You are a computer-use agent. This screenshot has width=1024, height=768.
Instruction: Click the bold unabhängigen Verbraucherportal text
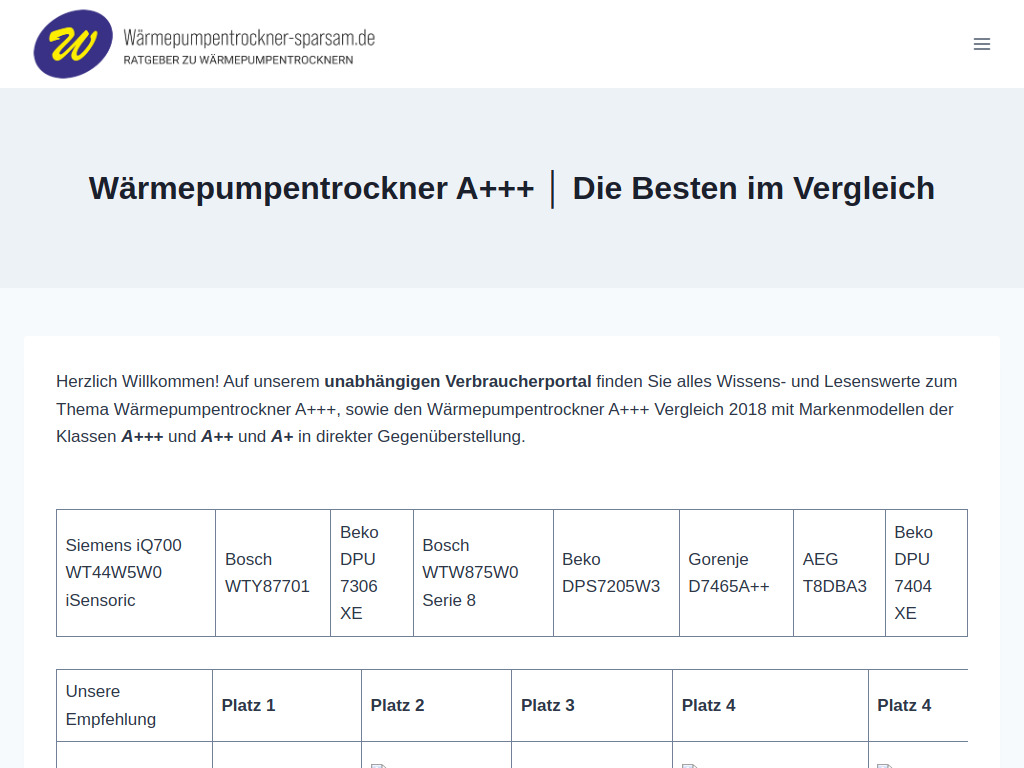(x=457, y=381)
